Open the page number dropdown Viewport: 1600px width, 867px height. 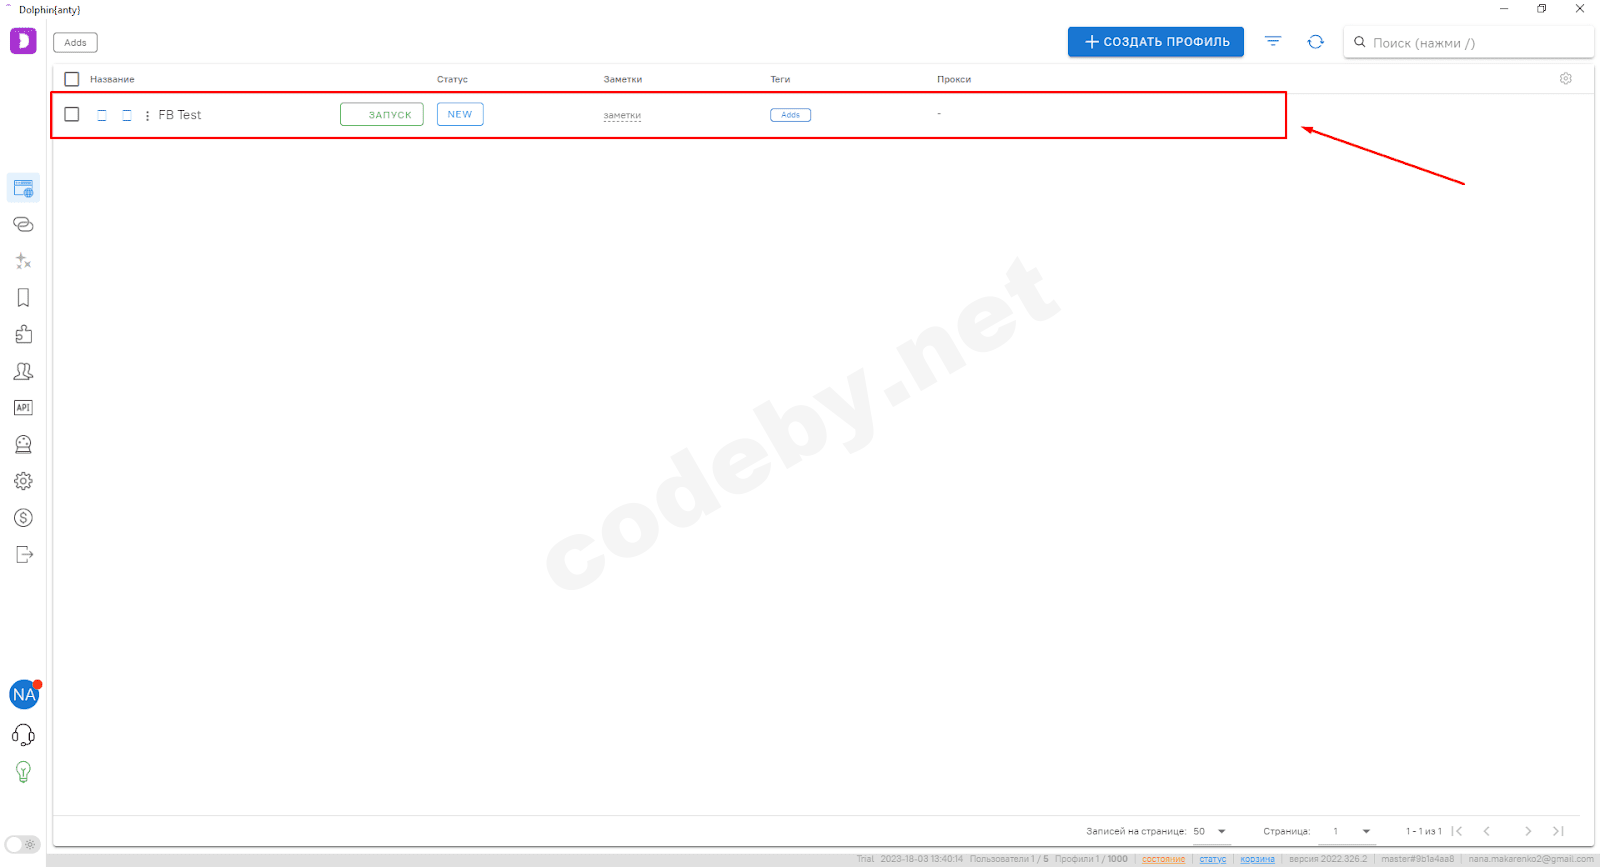pos(1349,831)
